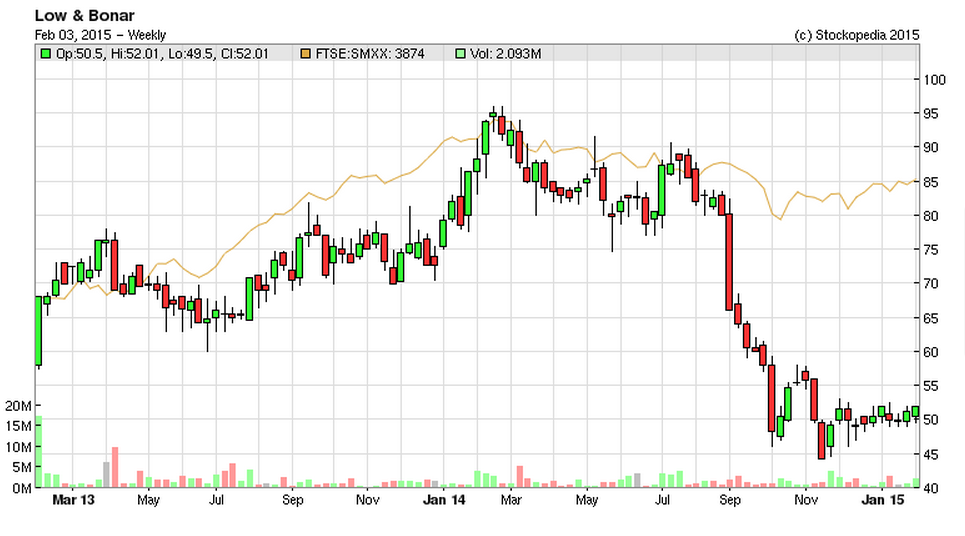965x536 pixels.
Task: Click the 85 price axis label
Action: 931,182
